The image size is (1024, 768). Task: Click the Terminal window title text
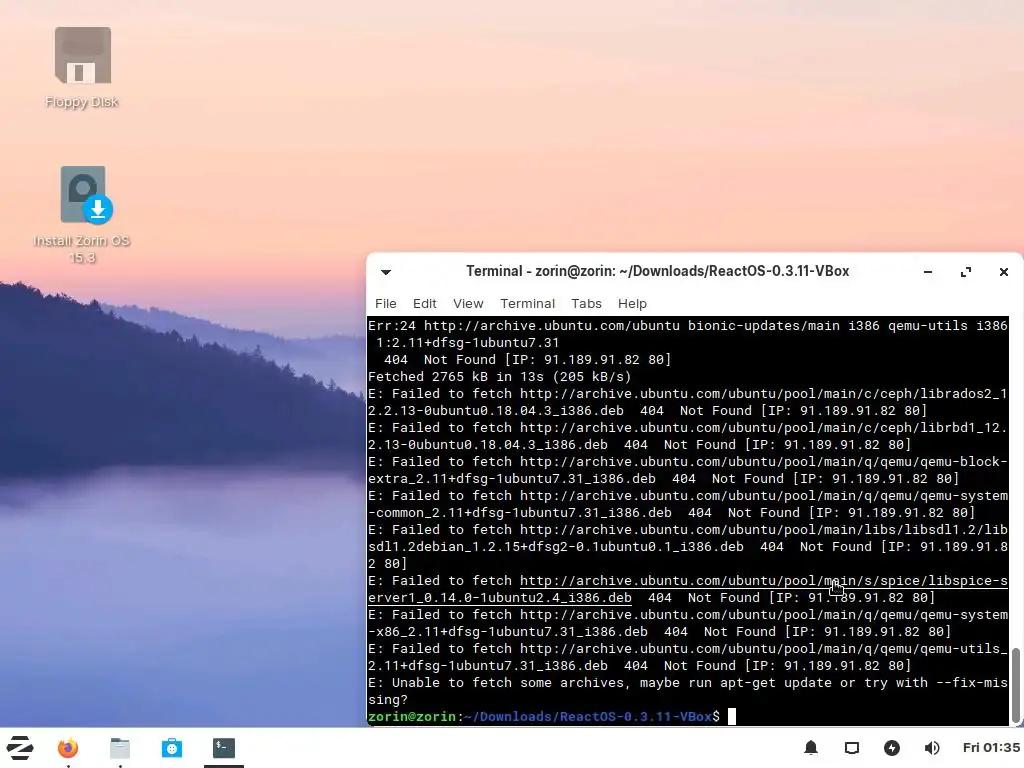click(657, 271)
